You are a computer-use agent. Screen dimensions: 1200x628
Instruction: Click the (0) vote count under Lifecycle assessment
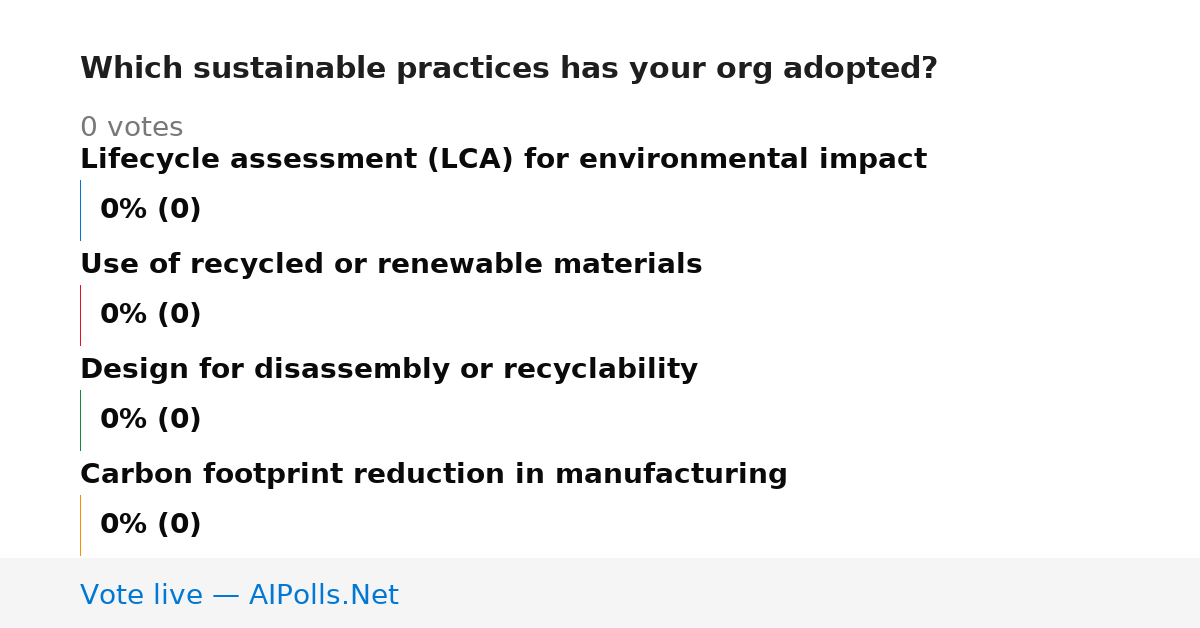pos(179,210)
